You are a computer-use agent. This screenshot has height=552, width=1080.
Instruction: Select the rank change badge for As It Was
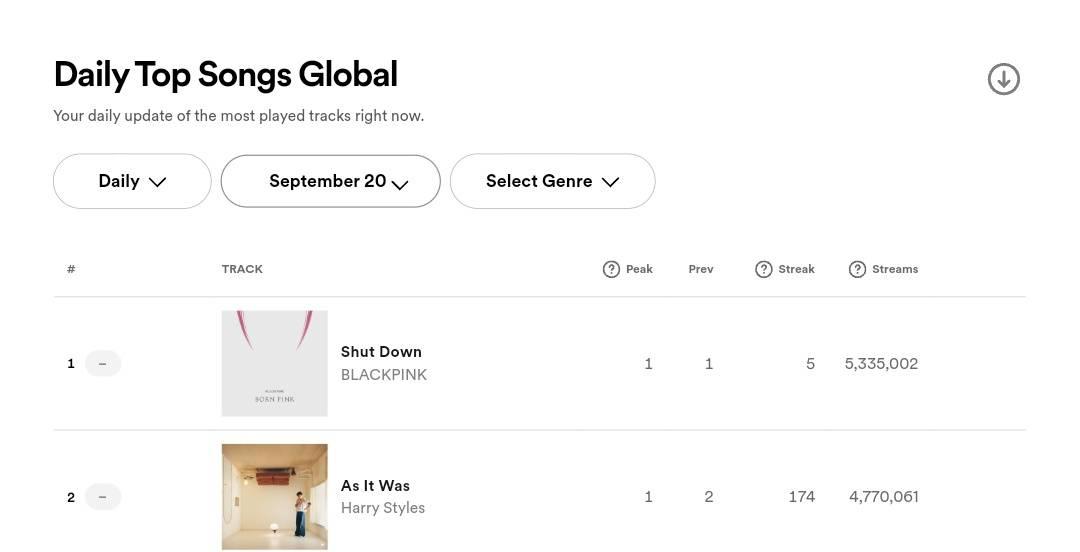point(103,497)
